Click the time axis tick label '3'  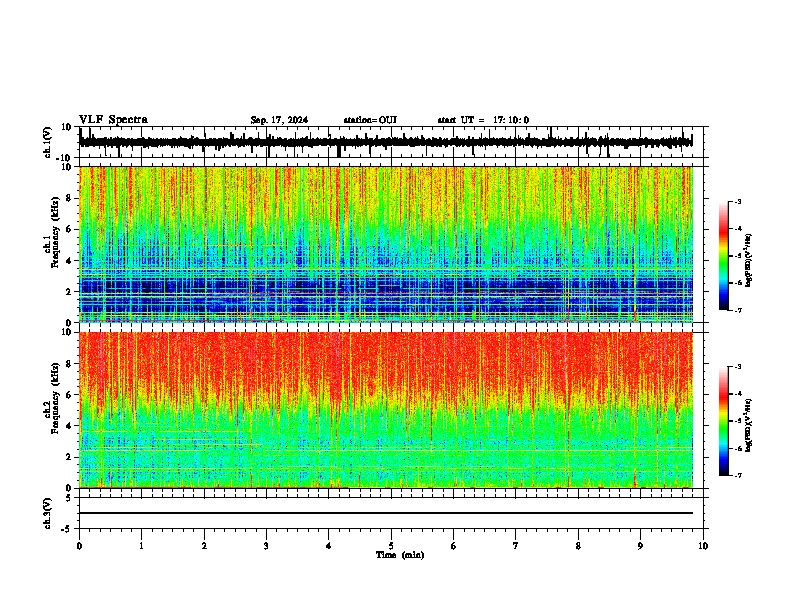pos(266,546)
